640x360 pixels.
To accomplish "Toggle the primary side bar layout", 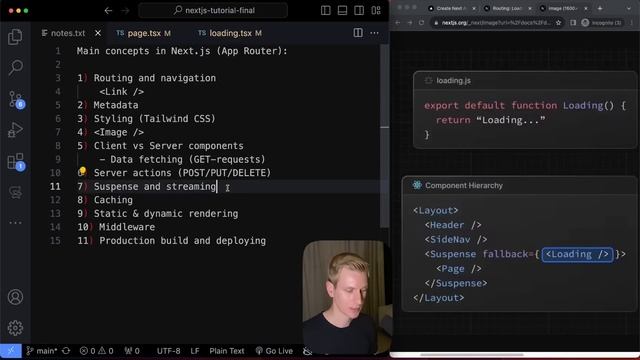I will [x=326, y=11].
